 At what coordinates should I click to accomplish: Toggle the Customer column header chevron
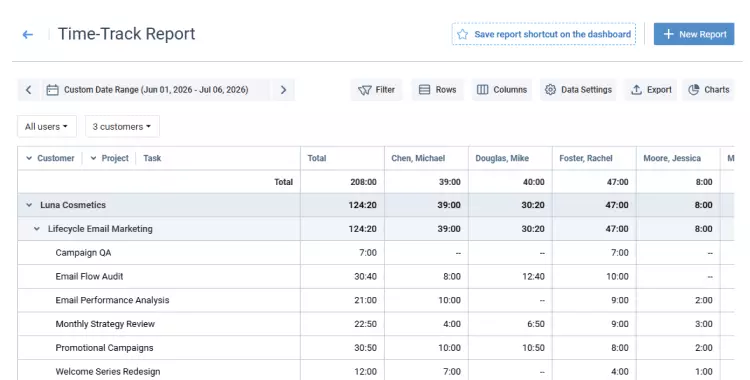(29, 158)
